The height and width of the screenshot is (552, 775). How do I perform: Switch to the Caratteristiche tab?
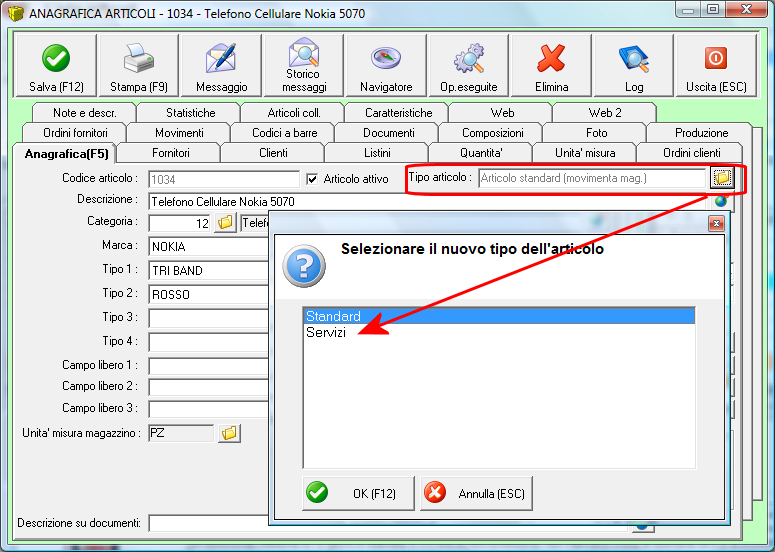coord(398,113)
